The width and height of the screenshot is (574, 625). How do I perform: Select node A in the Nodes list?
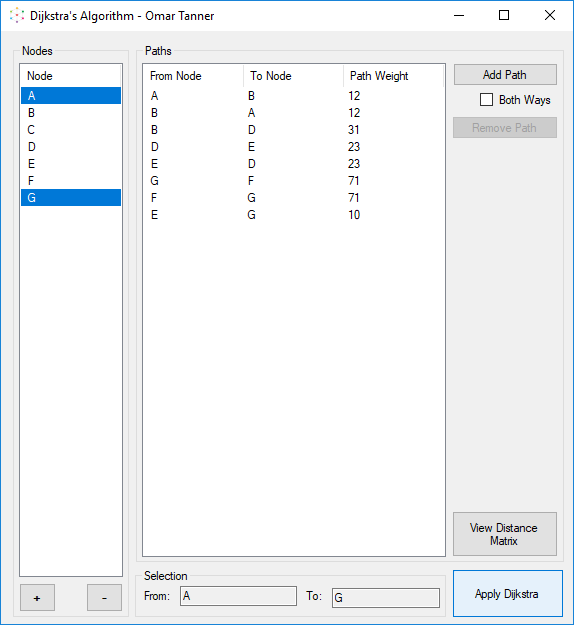(x=71, y=96)
